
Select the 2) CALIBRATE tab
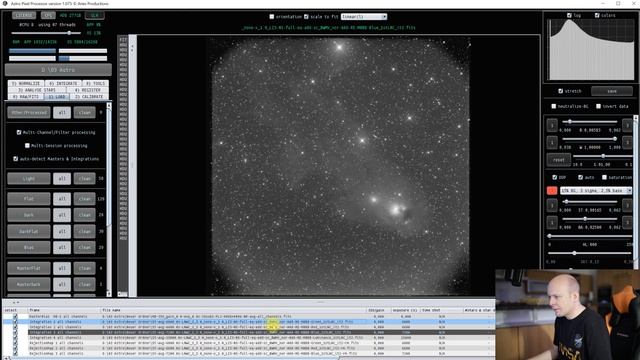coord(89,97)
